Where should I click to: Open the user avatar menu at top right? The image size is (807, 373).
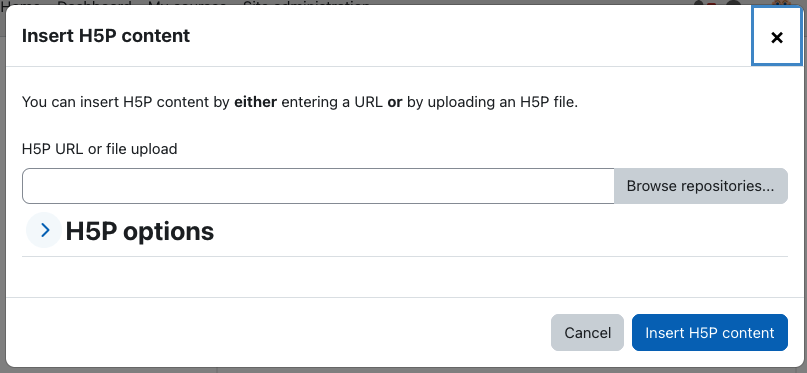(x=782, y=3)
